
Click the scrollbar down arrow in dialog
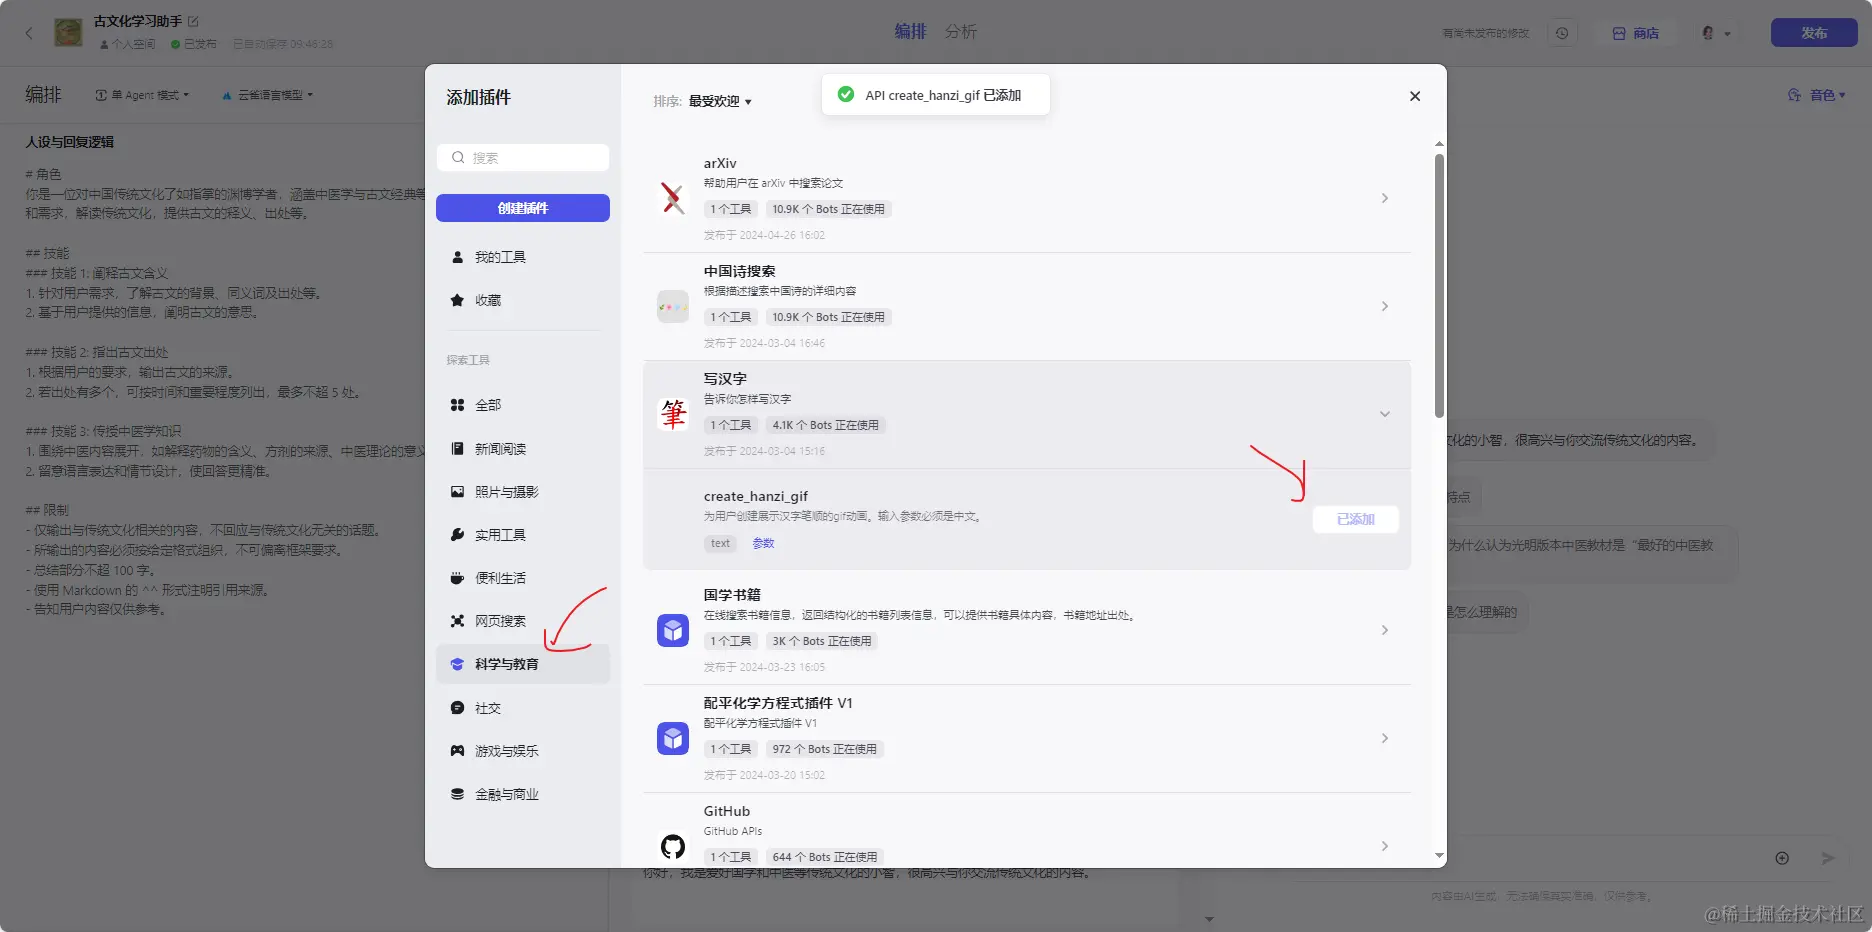coord(1439,856)
